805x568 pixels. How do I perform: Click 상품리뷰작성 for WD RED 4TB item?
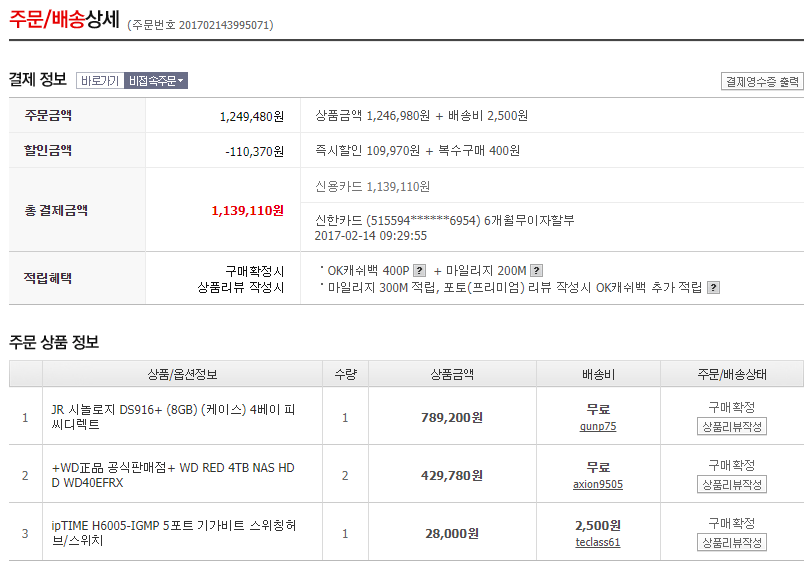(x=731, y=484)
